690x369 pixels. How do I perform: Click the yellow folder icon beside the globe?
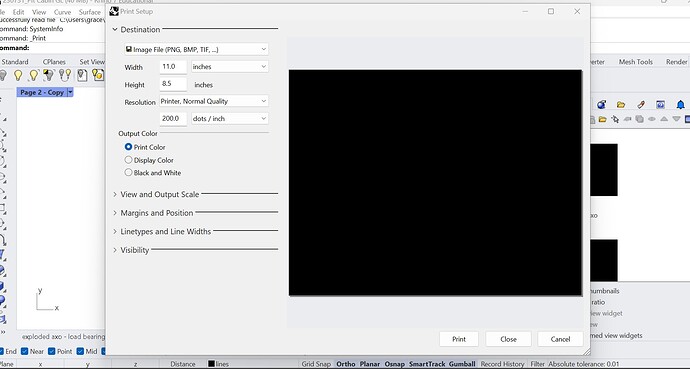[621, 104]
